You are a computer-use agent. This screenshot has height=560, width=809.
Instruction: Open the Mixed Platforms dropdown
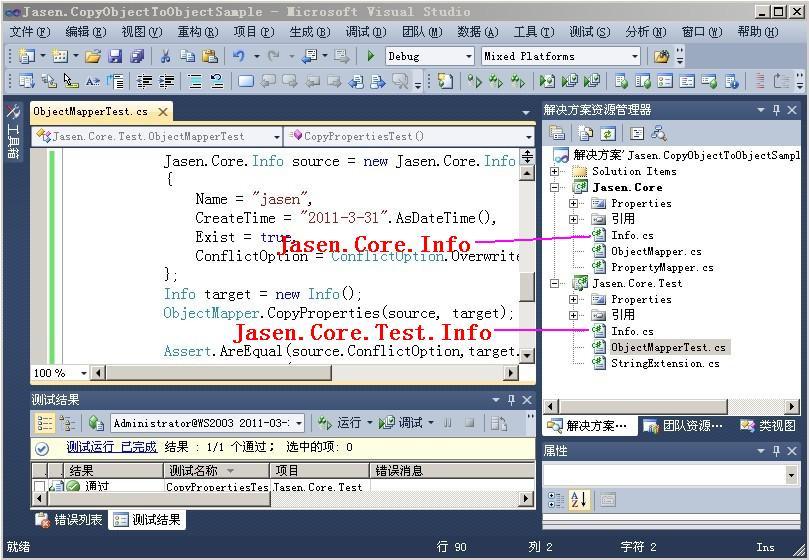(635, 56)
